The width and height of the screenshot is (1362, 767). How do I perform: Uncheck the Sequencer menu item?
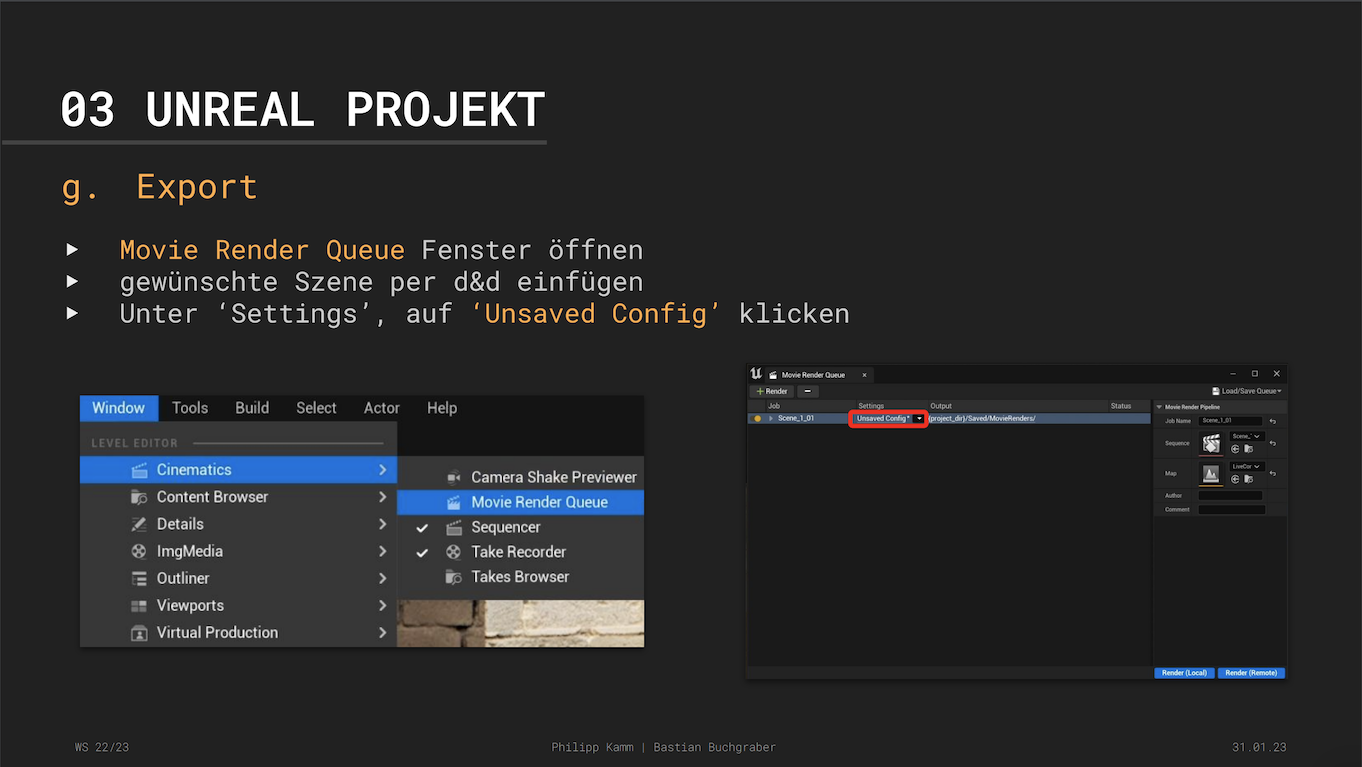pyautogui.click(x=422, y=527)
